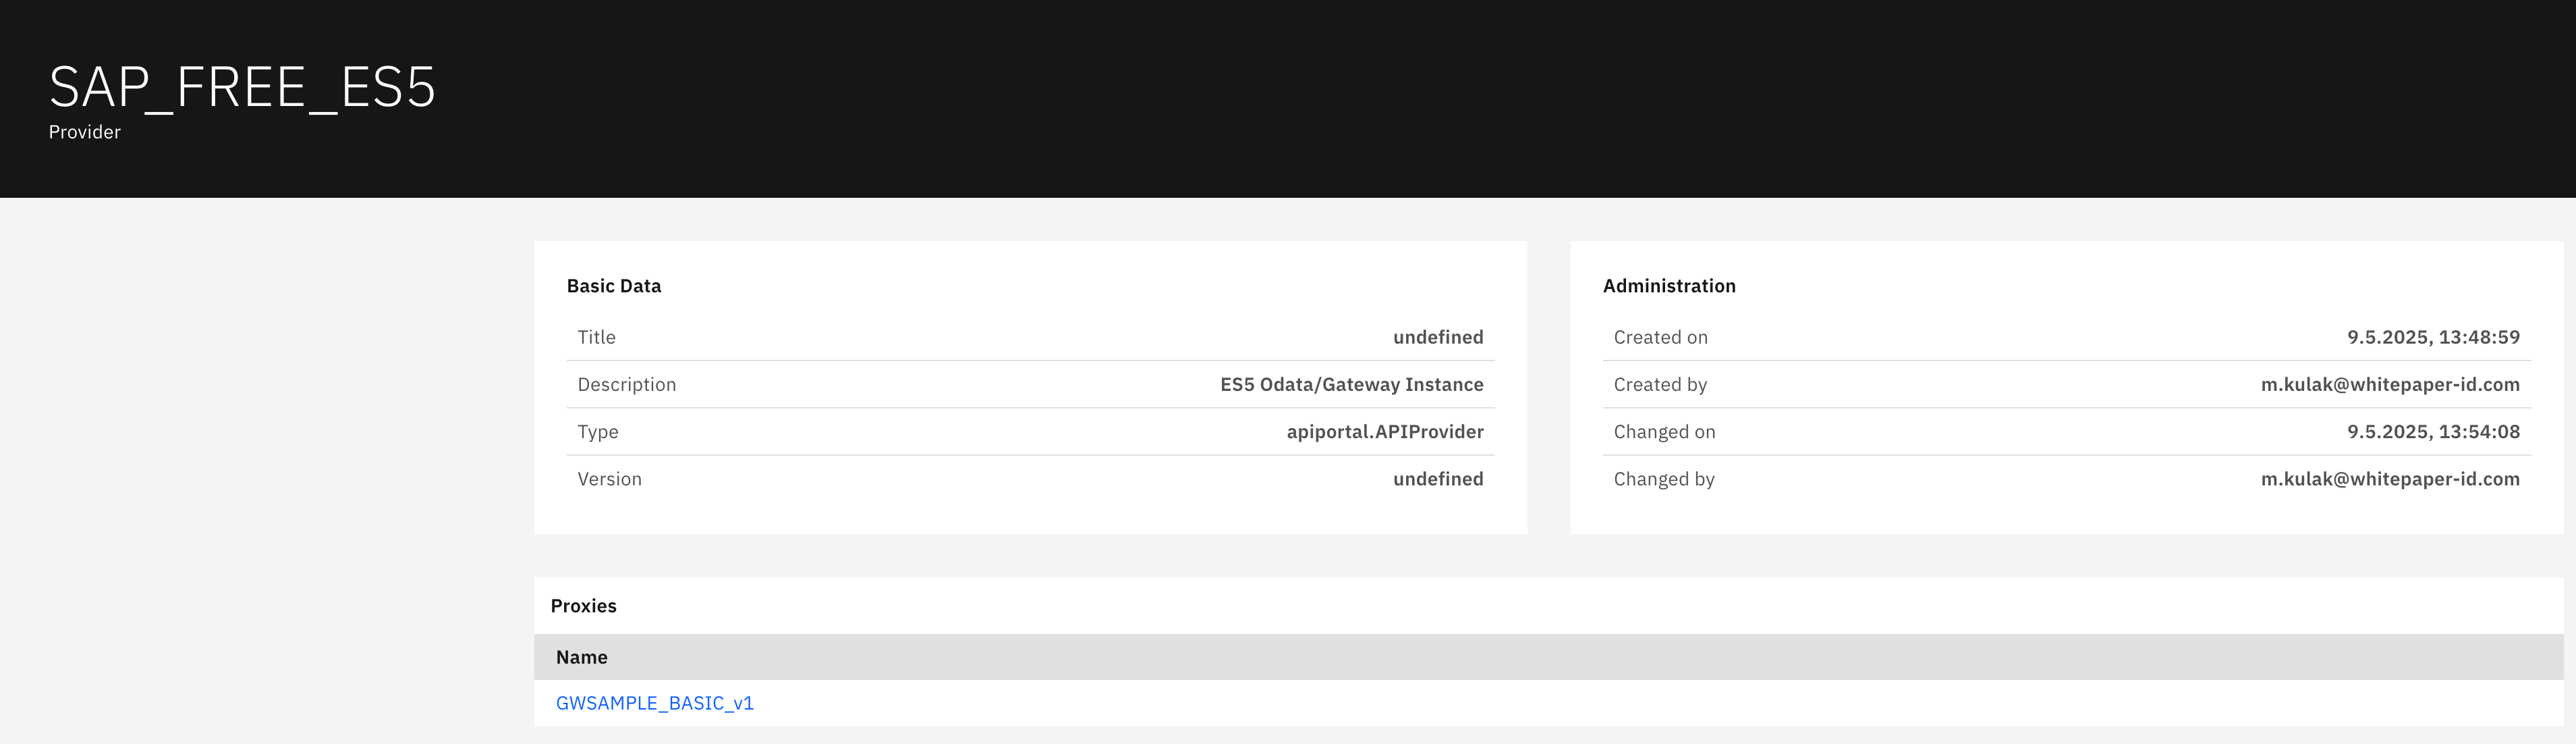This screenshot has width=2576, height=744.
Task: Click the apiportal.APIProvider type value
Action: tap(1384, 432)
